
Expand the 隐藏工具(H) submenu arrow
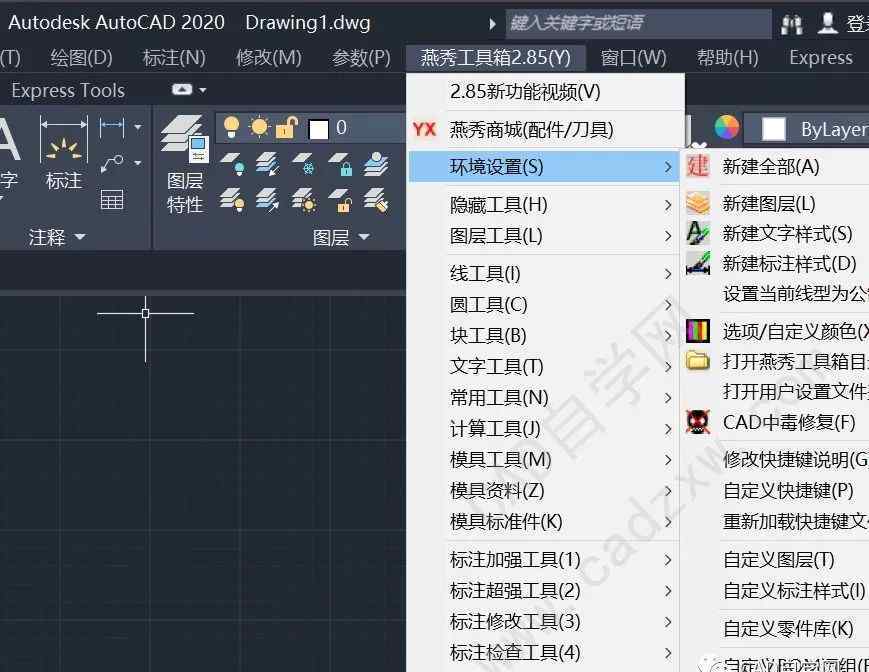[668, 206]
